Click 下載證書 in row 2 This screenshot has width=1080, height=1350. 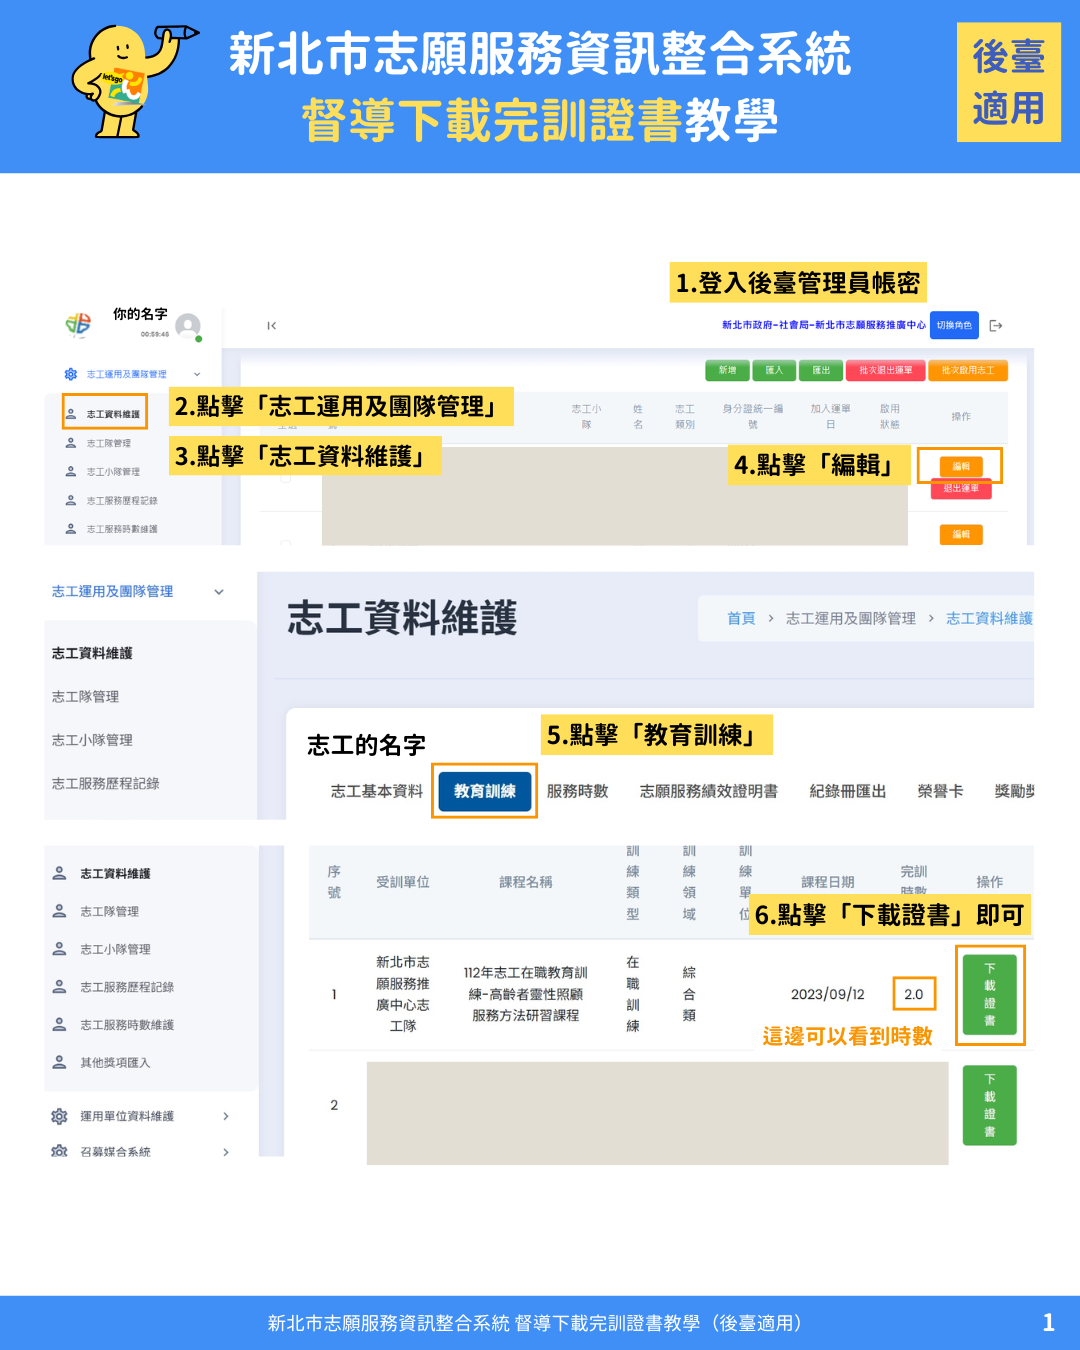click(x=990, y=1105)
